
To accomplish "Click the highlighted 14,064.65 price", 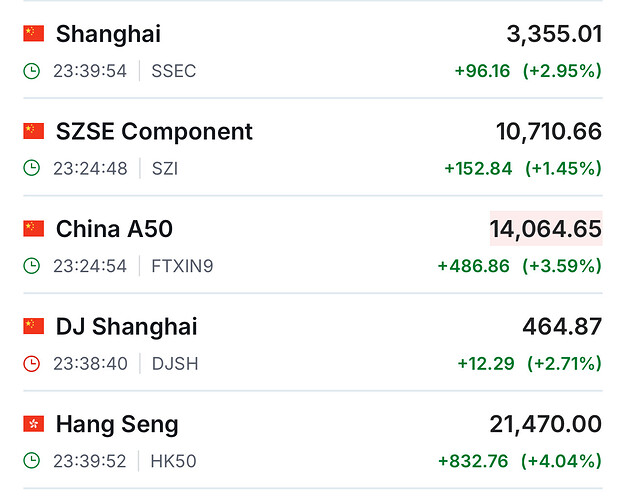I will click(545, 229).
